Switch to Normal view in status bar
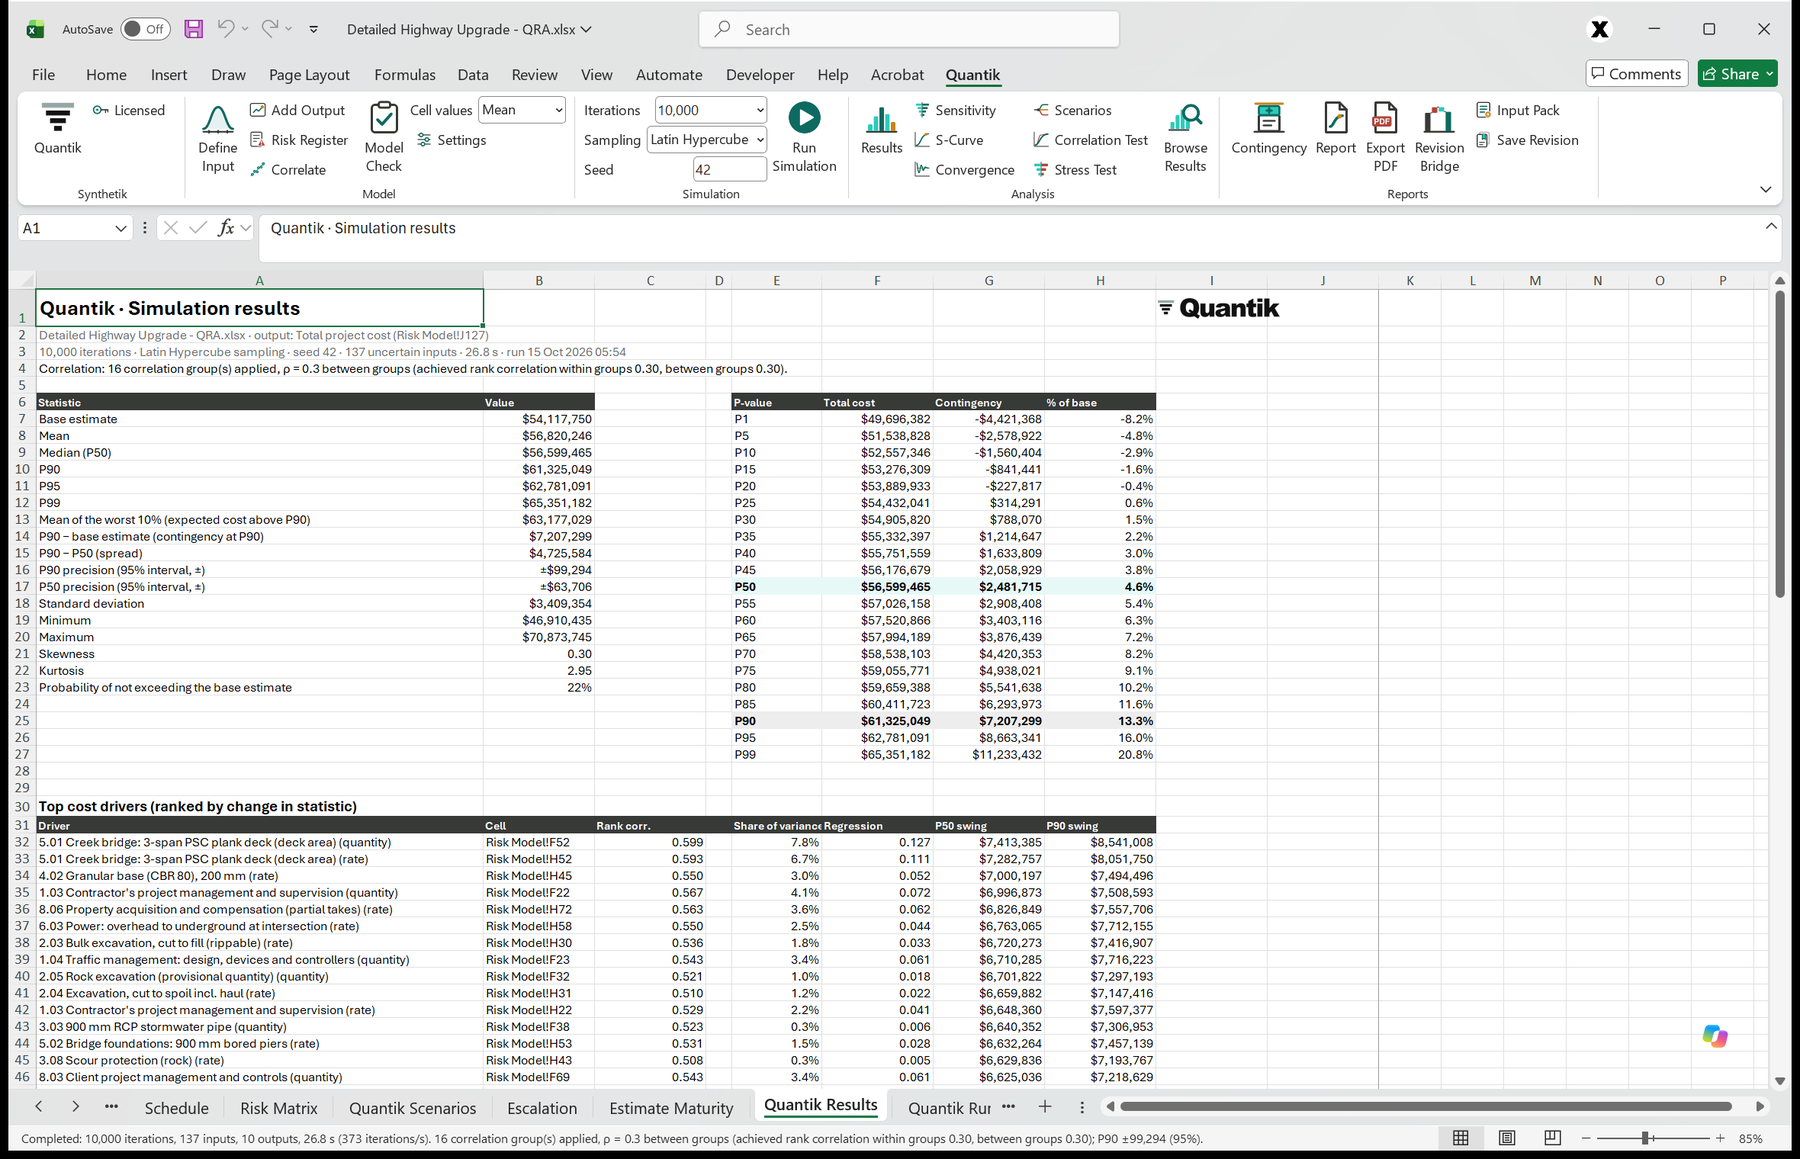 (1461, 1138)
